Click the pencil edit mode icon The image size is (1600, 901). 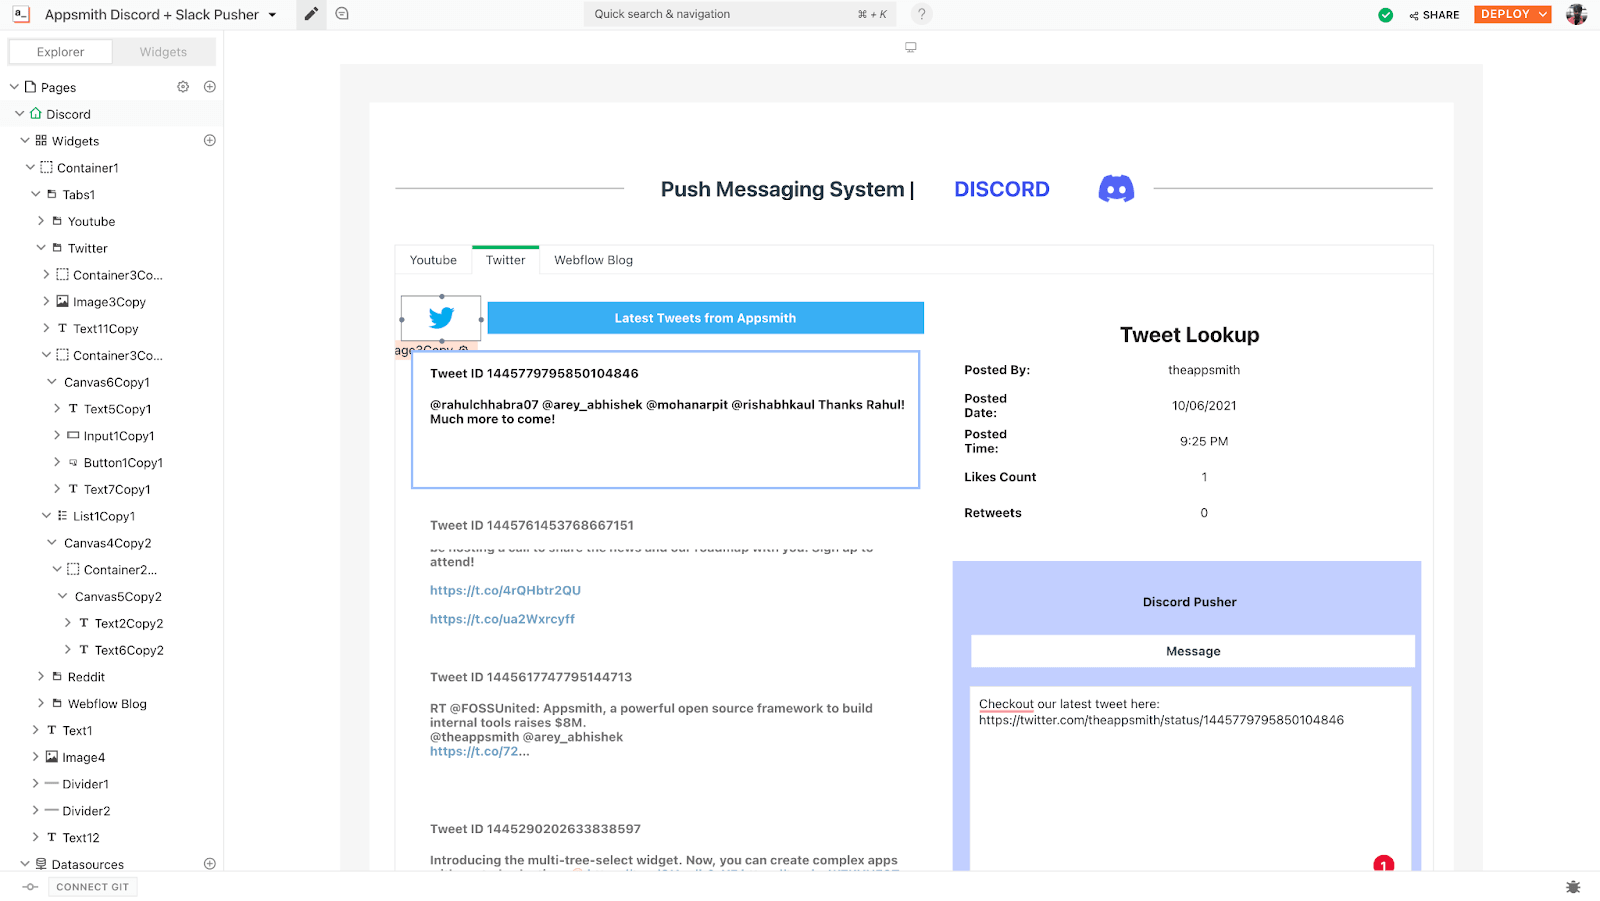(x=311, y=14)
